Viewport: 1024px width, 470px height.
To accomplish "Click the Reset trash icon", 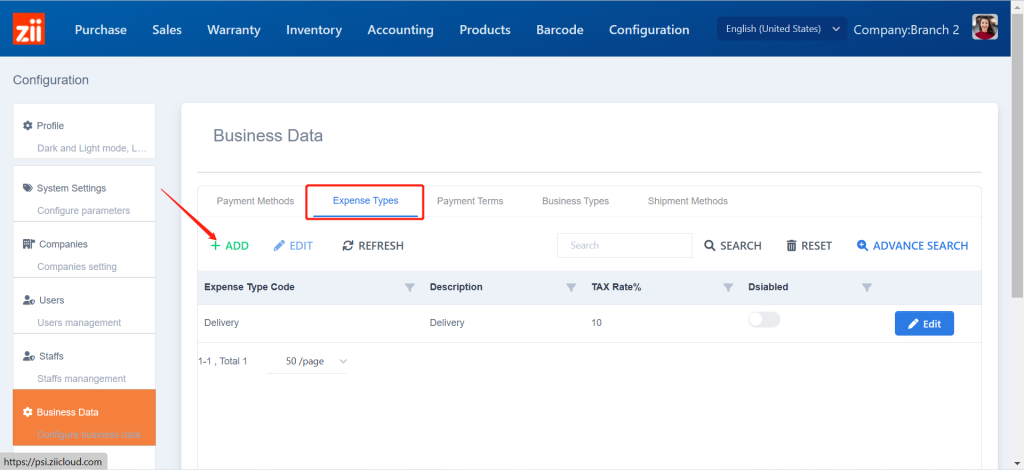I will (x=791, y=245).
